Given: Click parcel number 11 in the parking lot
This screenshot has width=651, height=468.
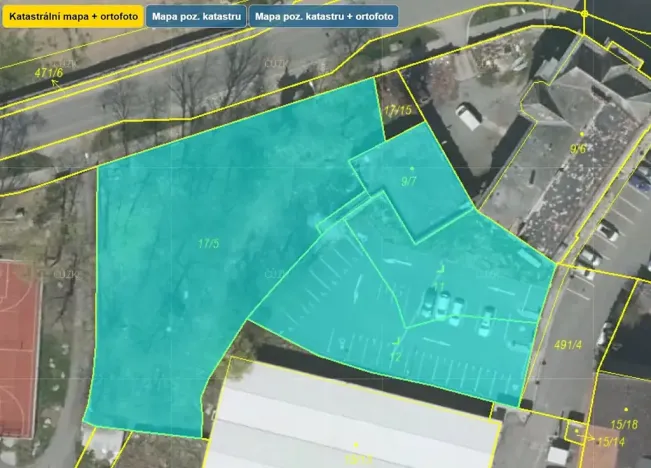Looking at the screenshot, I should [x=438, y=287].
